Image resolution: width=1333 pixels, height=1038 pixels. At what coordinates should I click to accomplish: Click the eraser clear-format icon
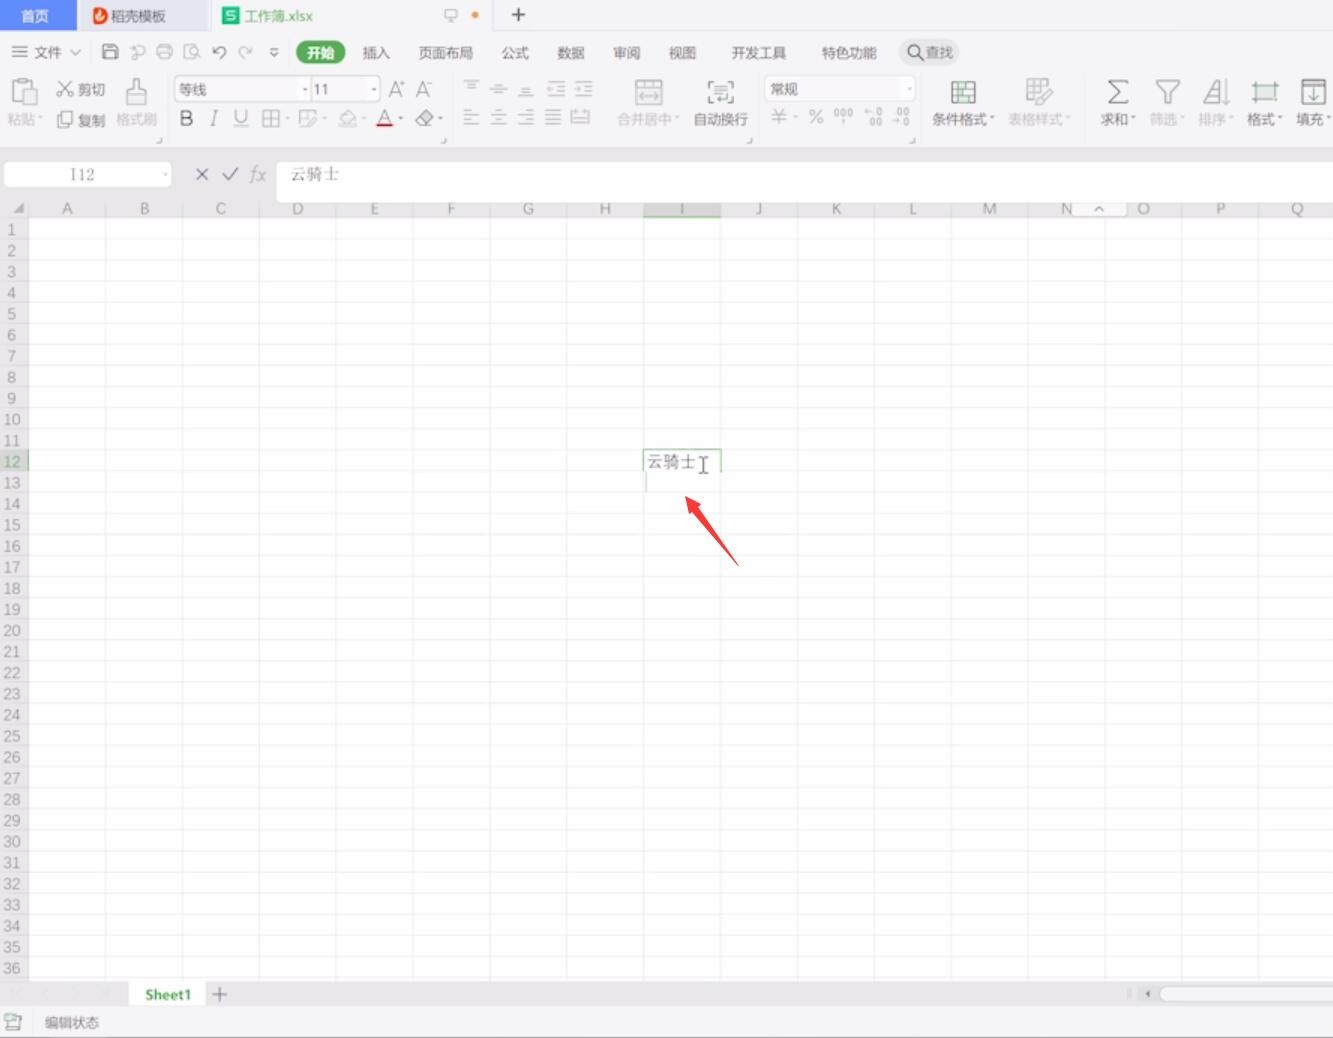(x=424, y=118)
